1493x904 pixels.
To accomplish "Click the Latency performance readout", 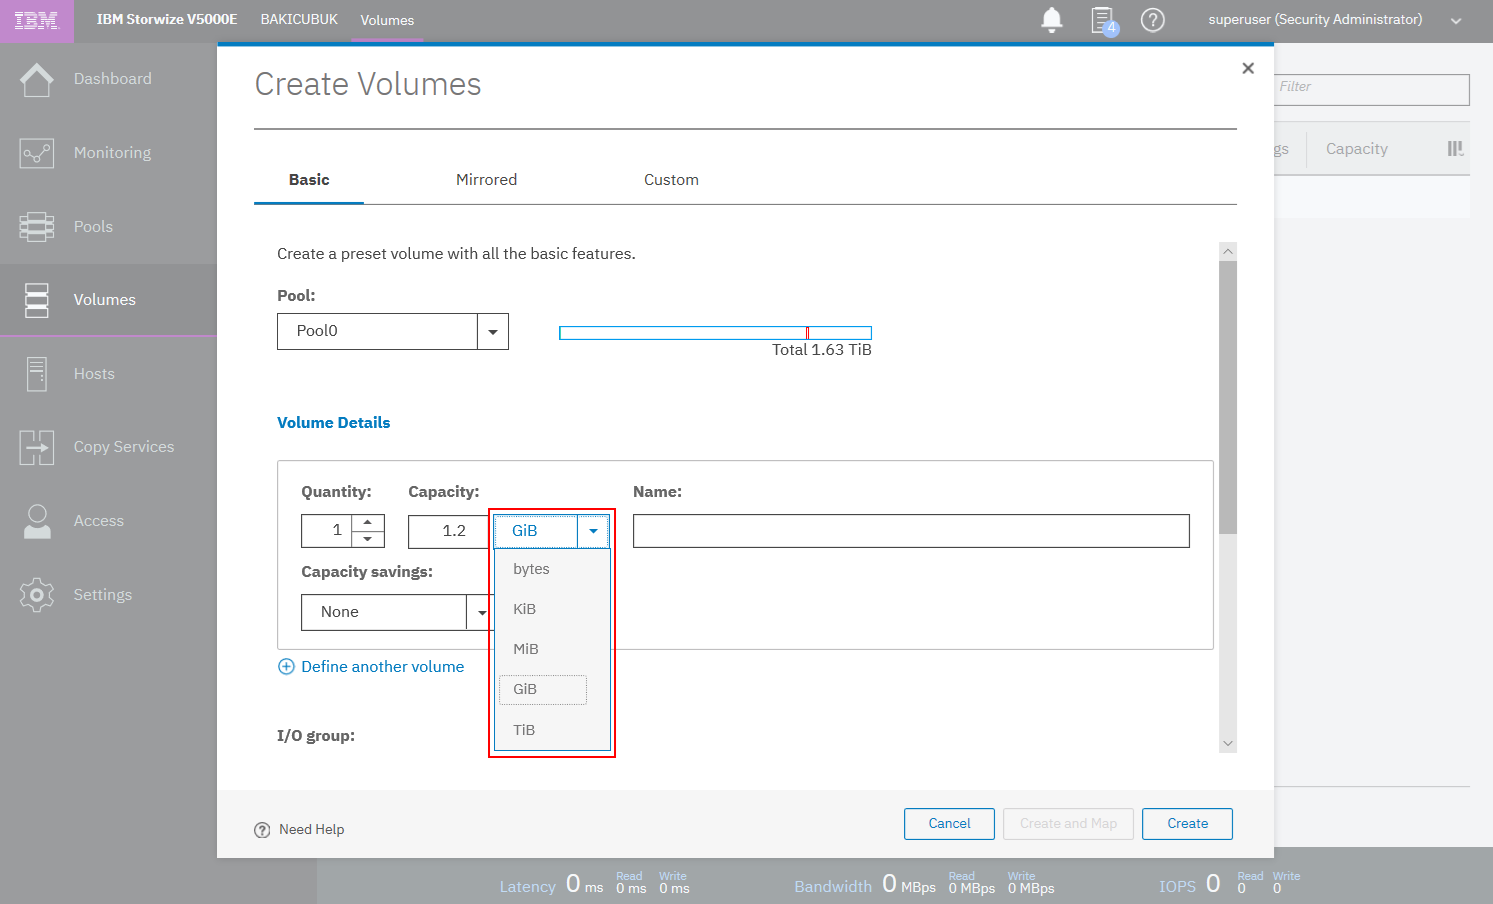I will tap(595, 884).
